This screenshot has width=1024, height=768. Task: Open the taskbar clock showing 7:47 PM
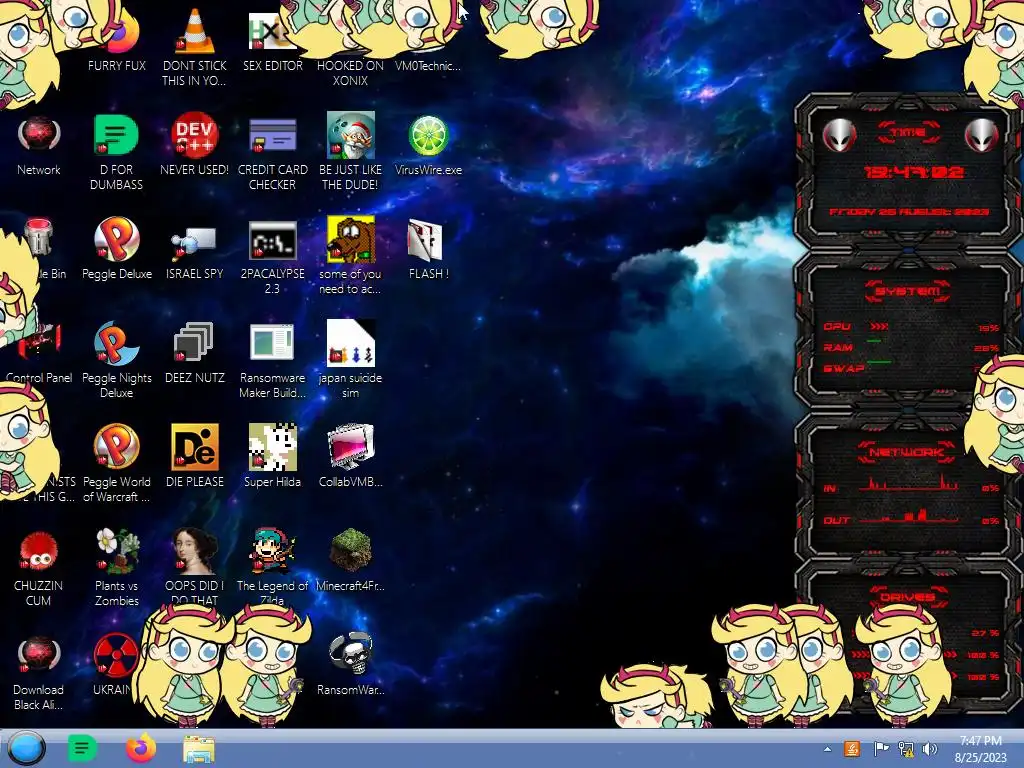coord(980,749)
